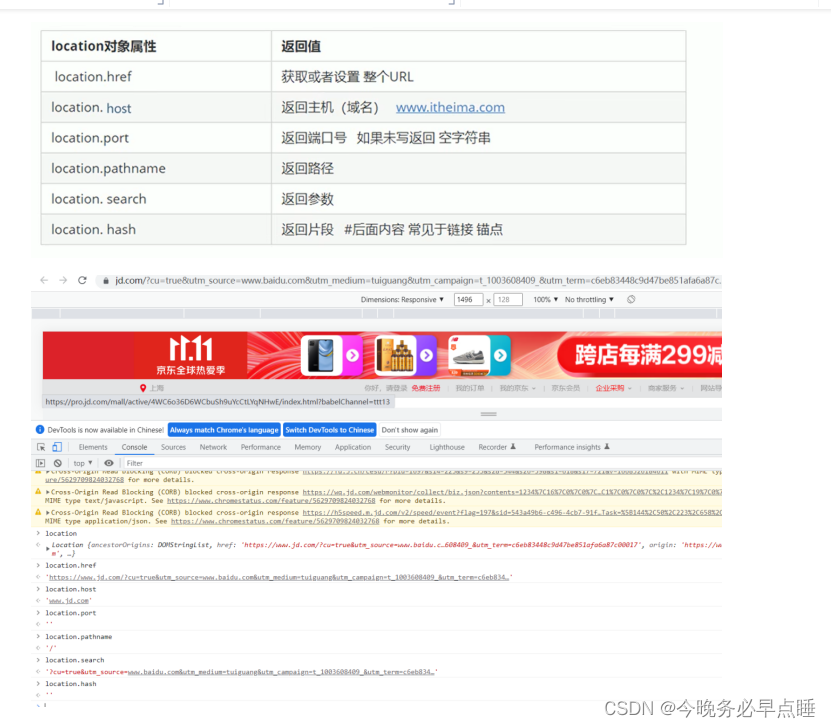Open the Application tab
This screenshot has width=831, height=728.
(353, 447)
